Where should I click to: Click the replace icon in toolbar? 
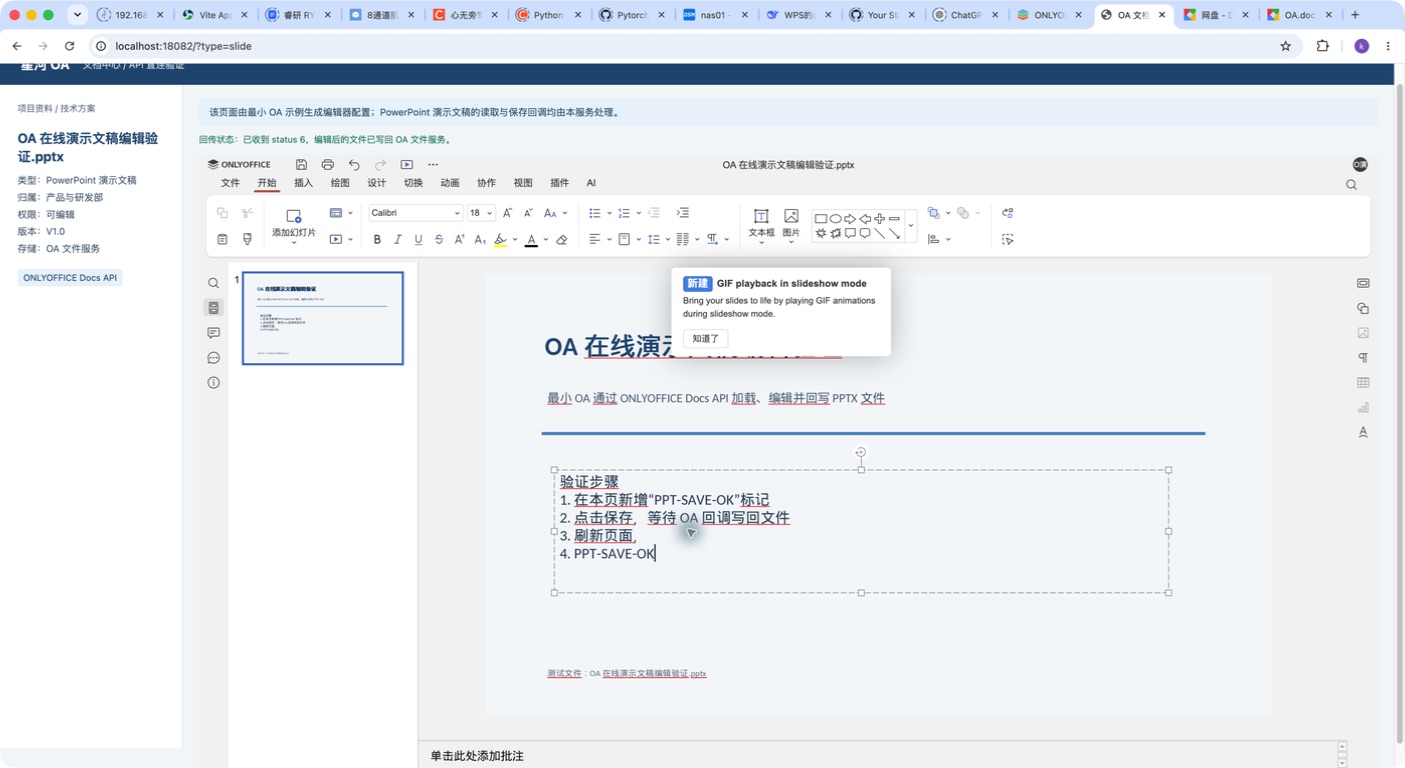(1008, 213)
